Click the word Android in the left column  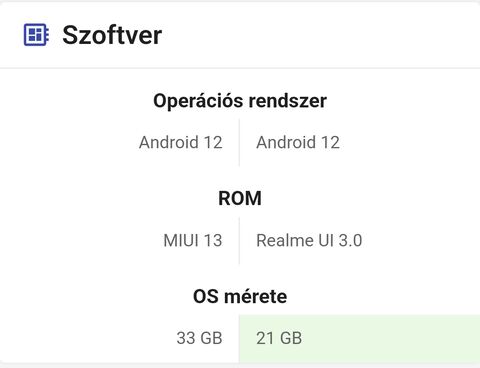[x=169, y=142]
